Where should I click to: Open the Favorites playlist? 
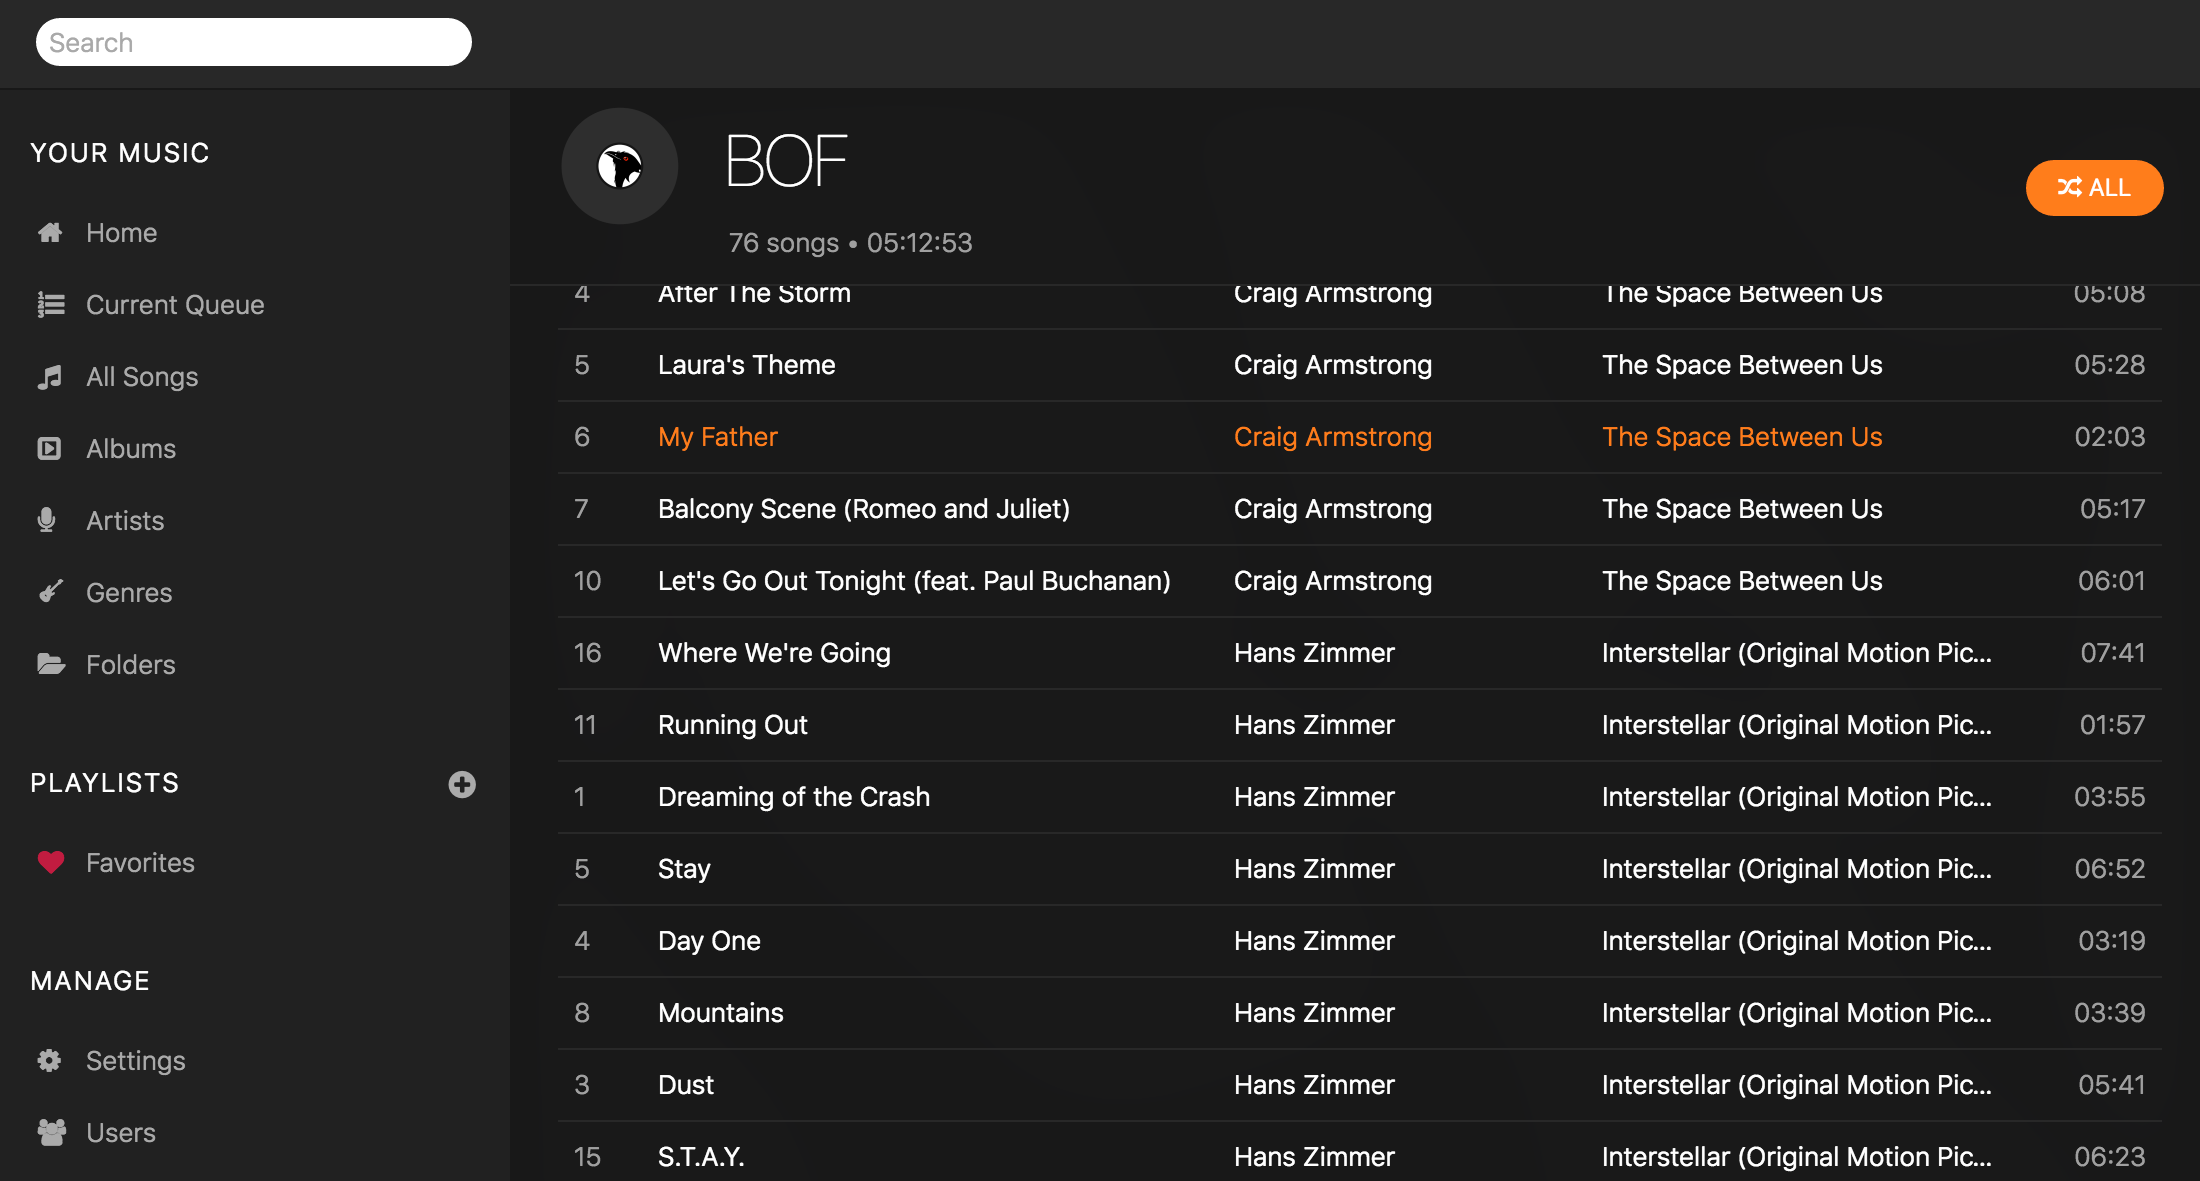(x=140, y=863)
